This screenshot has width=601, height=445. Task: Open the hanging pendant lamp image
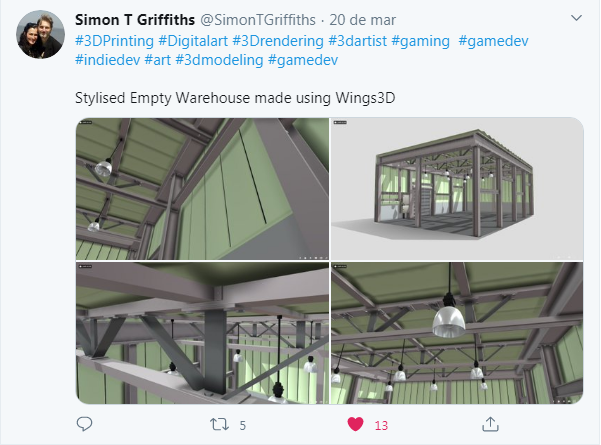(x=457, y=333)
